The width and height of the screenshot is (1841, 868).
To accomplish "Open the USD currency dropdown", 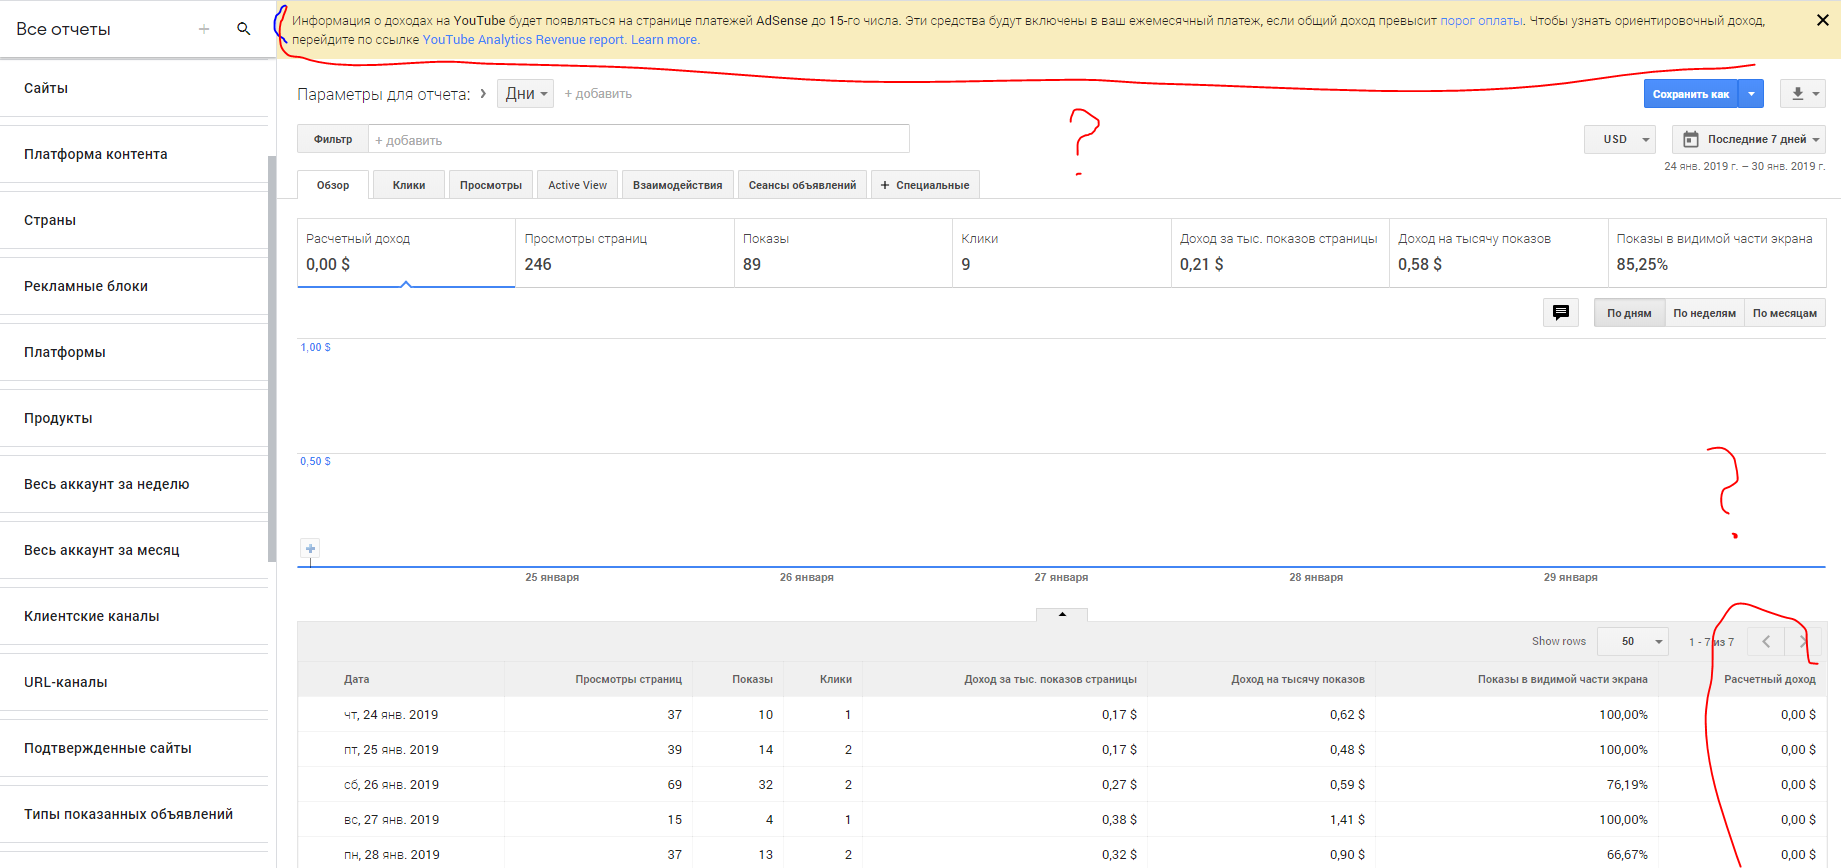I will pyautogui.click(x=1620, y=140).
